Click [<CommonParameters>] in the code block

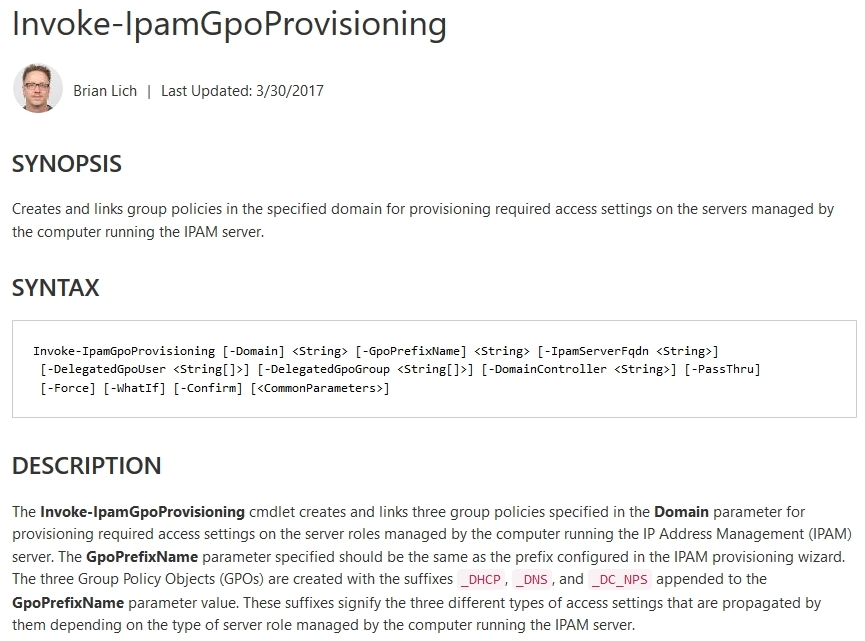click(320, 388)
